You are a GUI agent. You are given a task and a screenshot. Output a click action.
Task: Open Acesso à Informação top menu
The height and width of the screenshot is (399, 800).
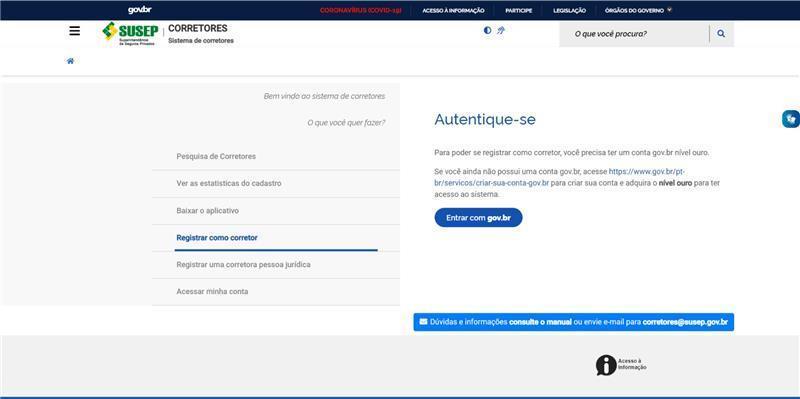(453, 10)
